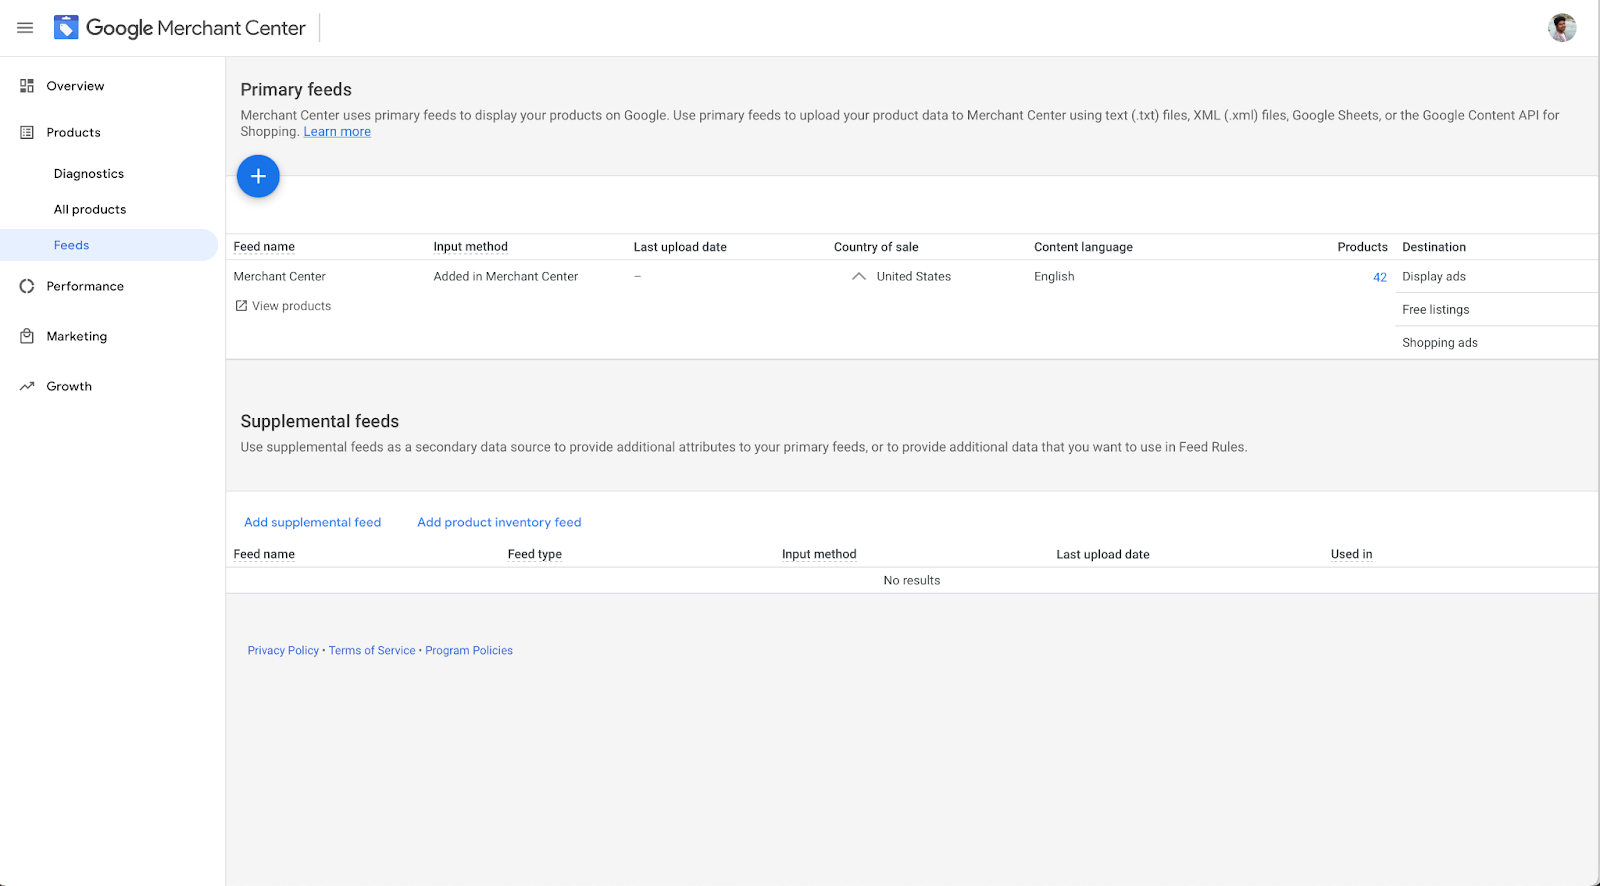Click the Performance circle icon
The image size is (1600, 886).
(x=27, y=286)
